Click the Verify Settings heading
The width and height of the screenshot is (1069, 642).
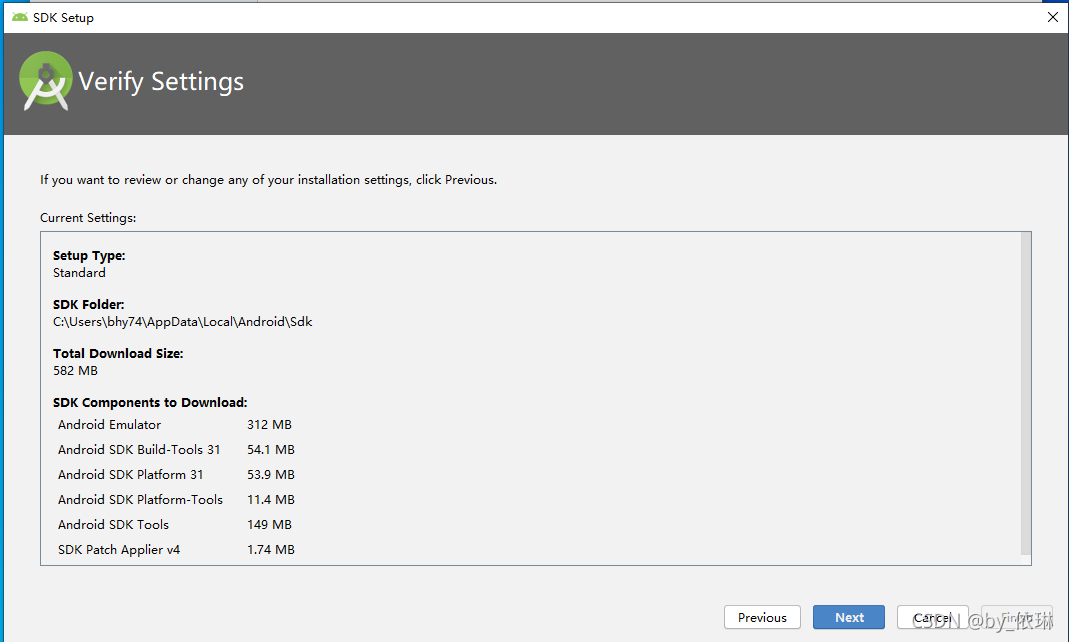(161, 82)
